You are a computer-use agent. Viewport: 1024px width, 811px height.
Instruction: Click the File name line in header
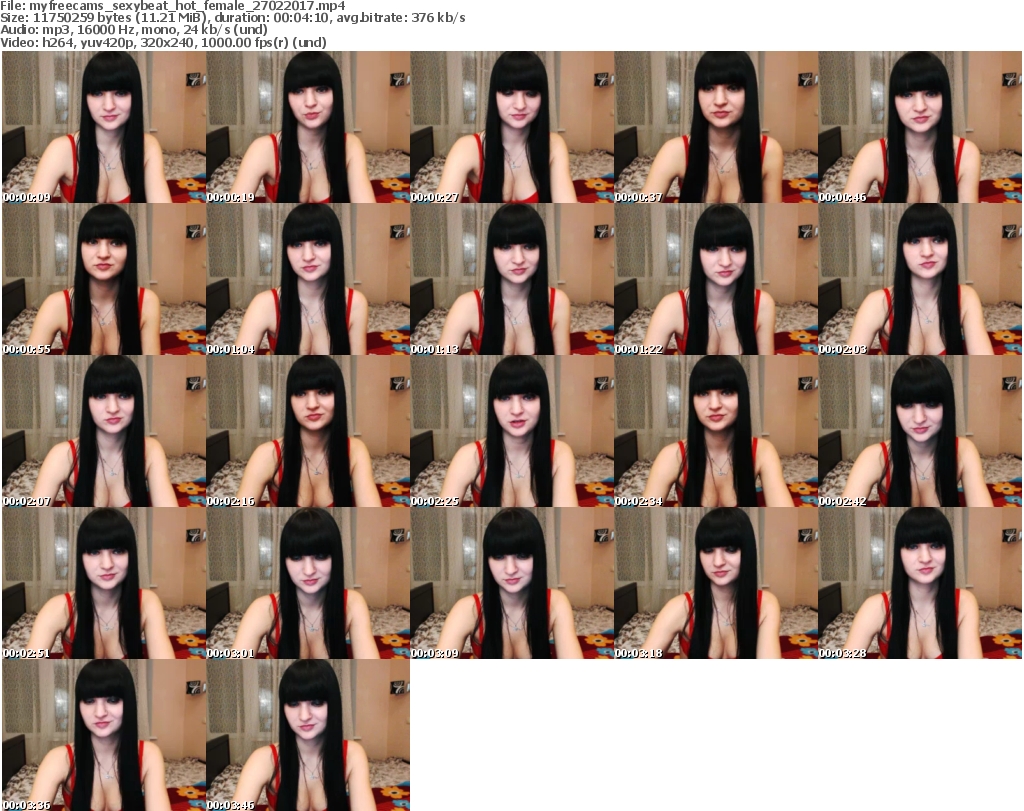point(173,6)
